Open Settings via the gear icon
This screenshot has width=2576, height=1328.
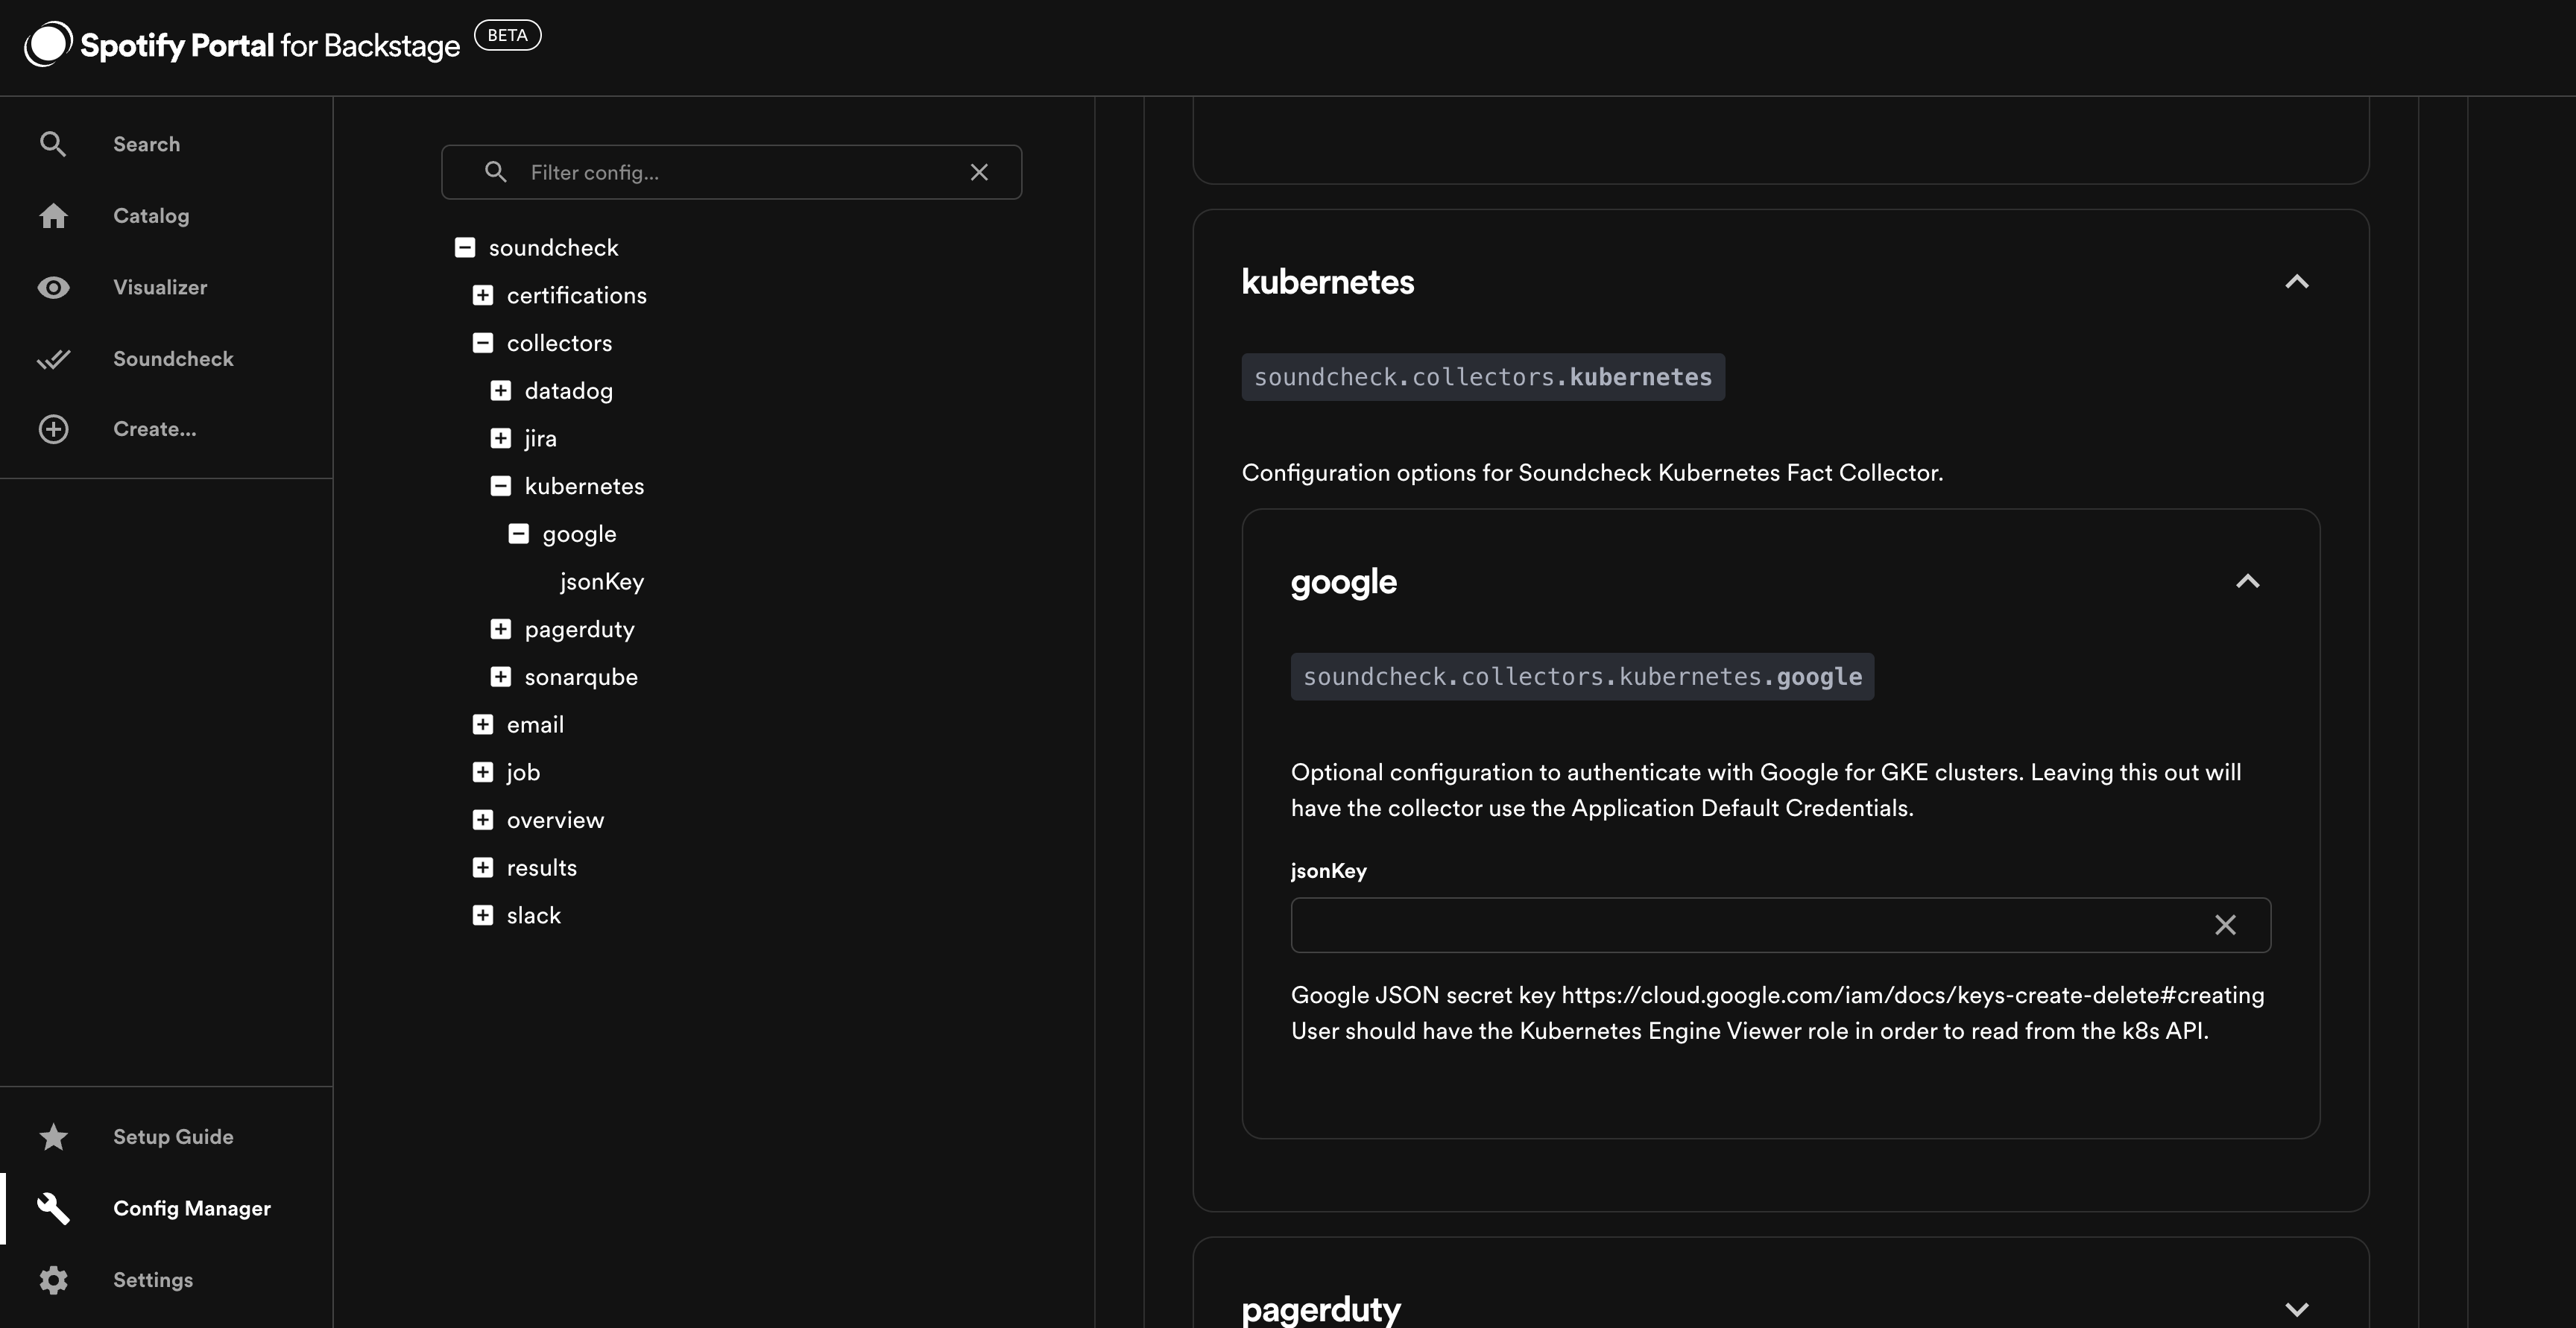(53, 1280)
